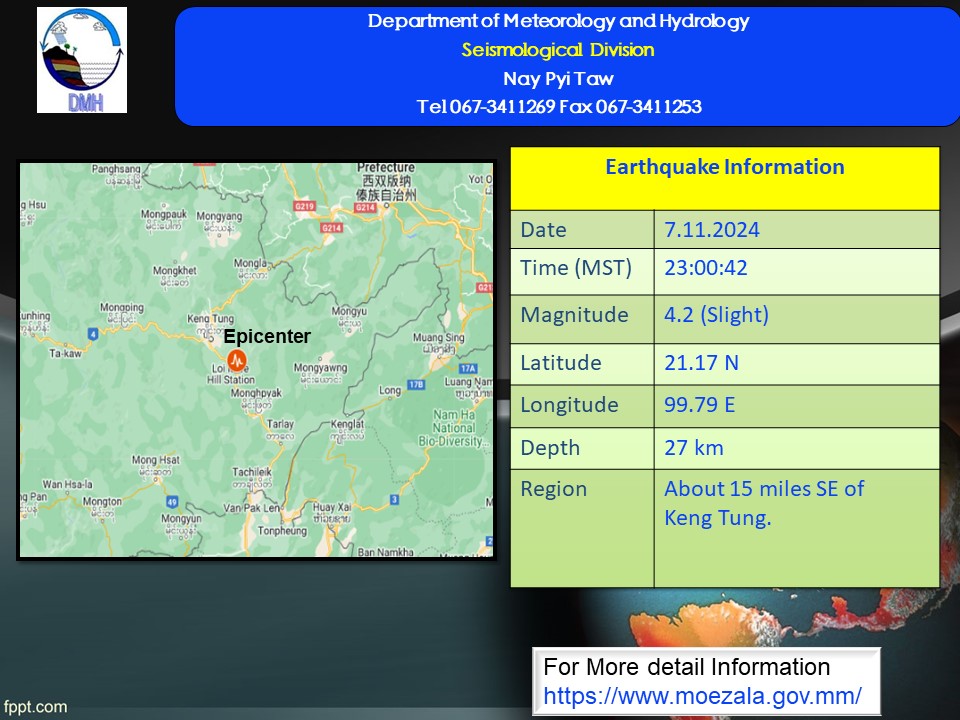Click the Date cell 7.11.2024
This screenshot has width=960, height=720.
point(711,230)
